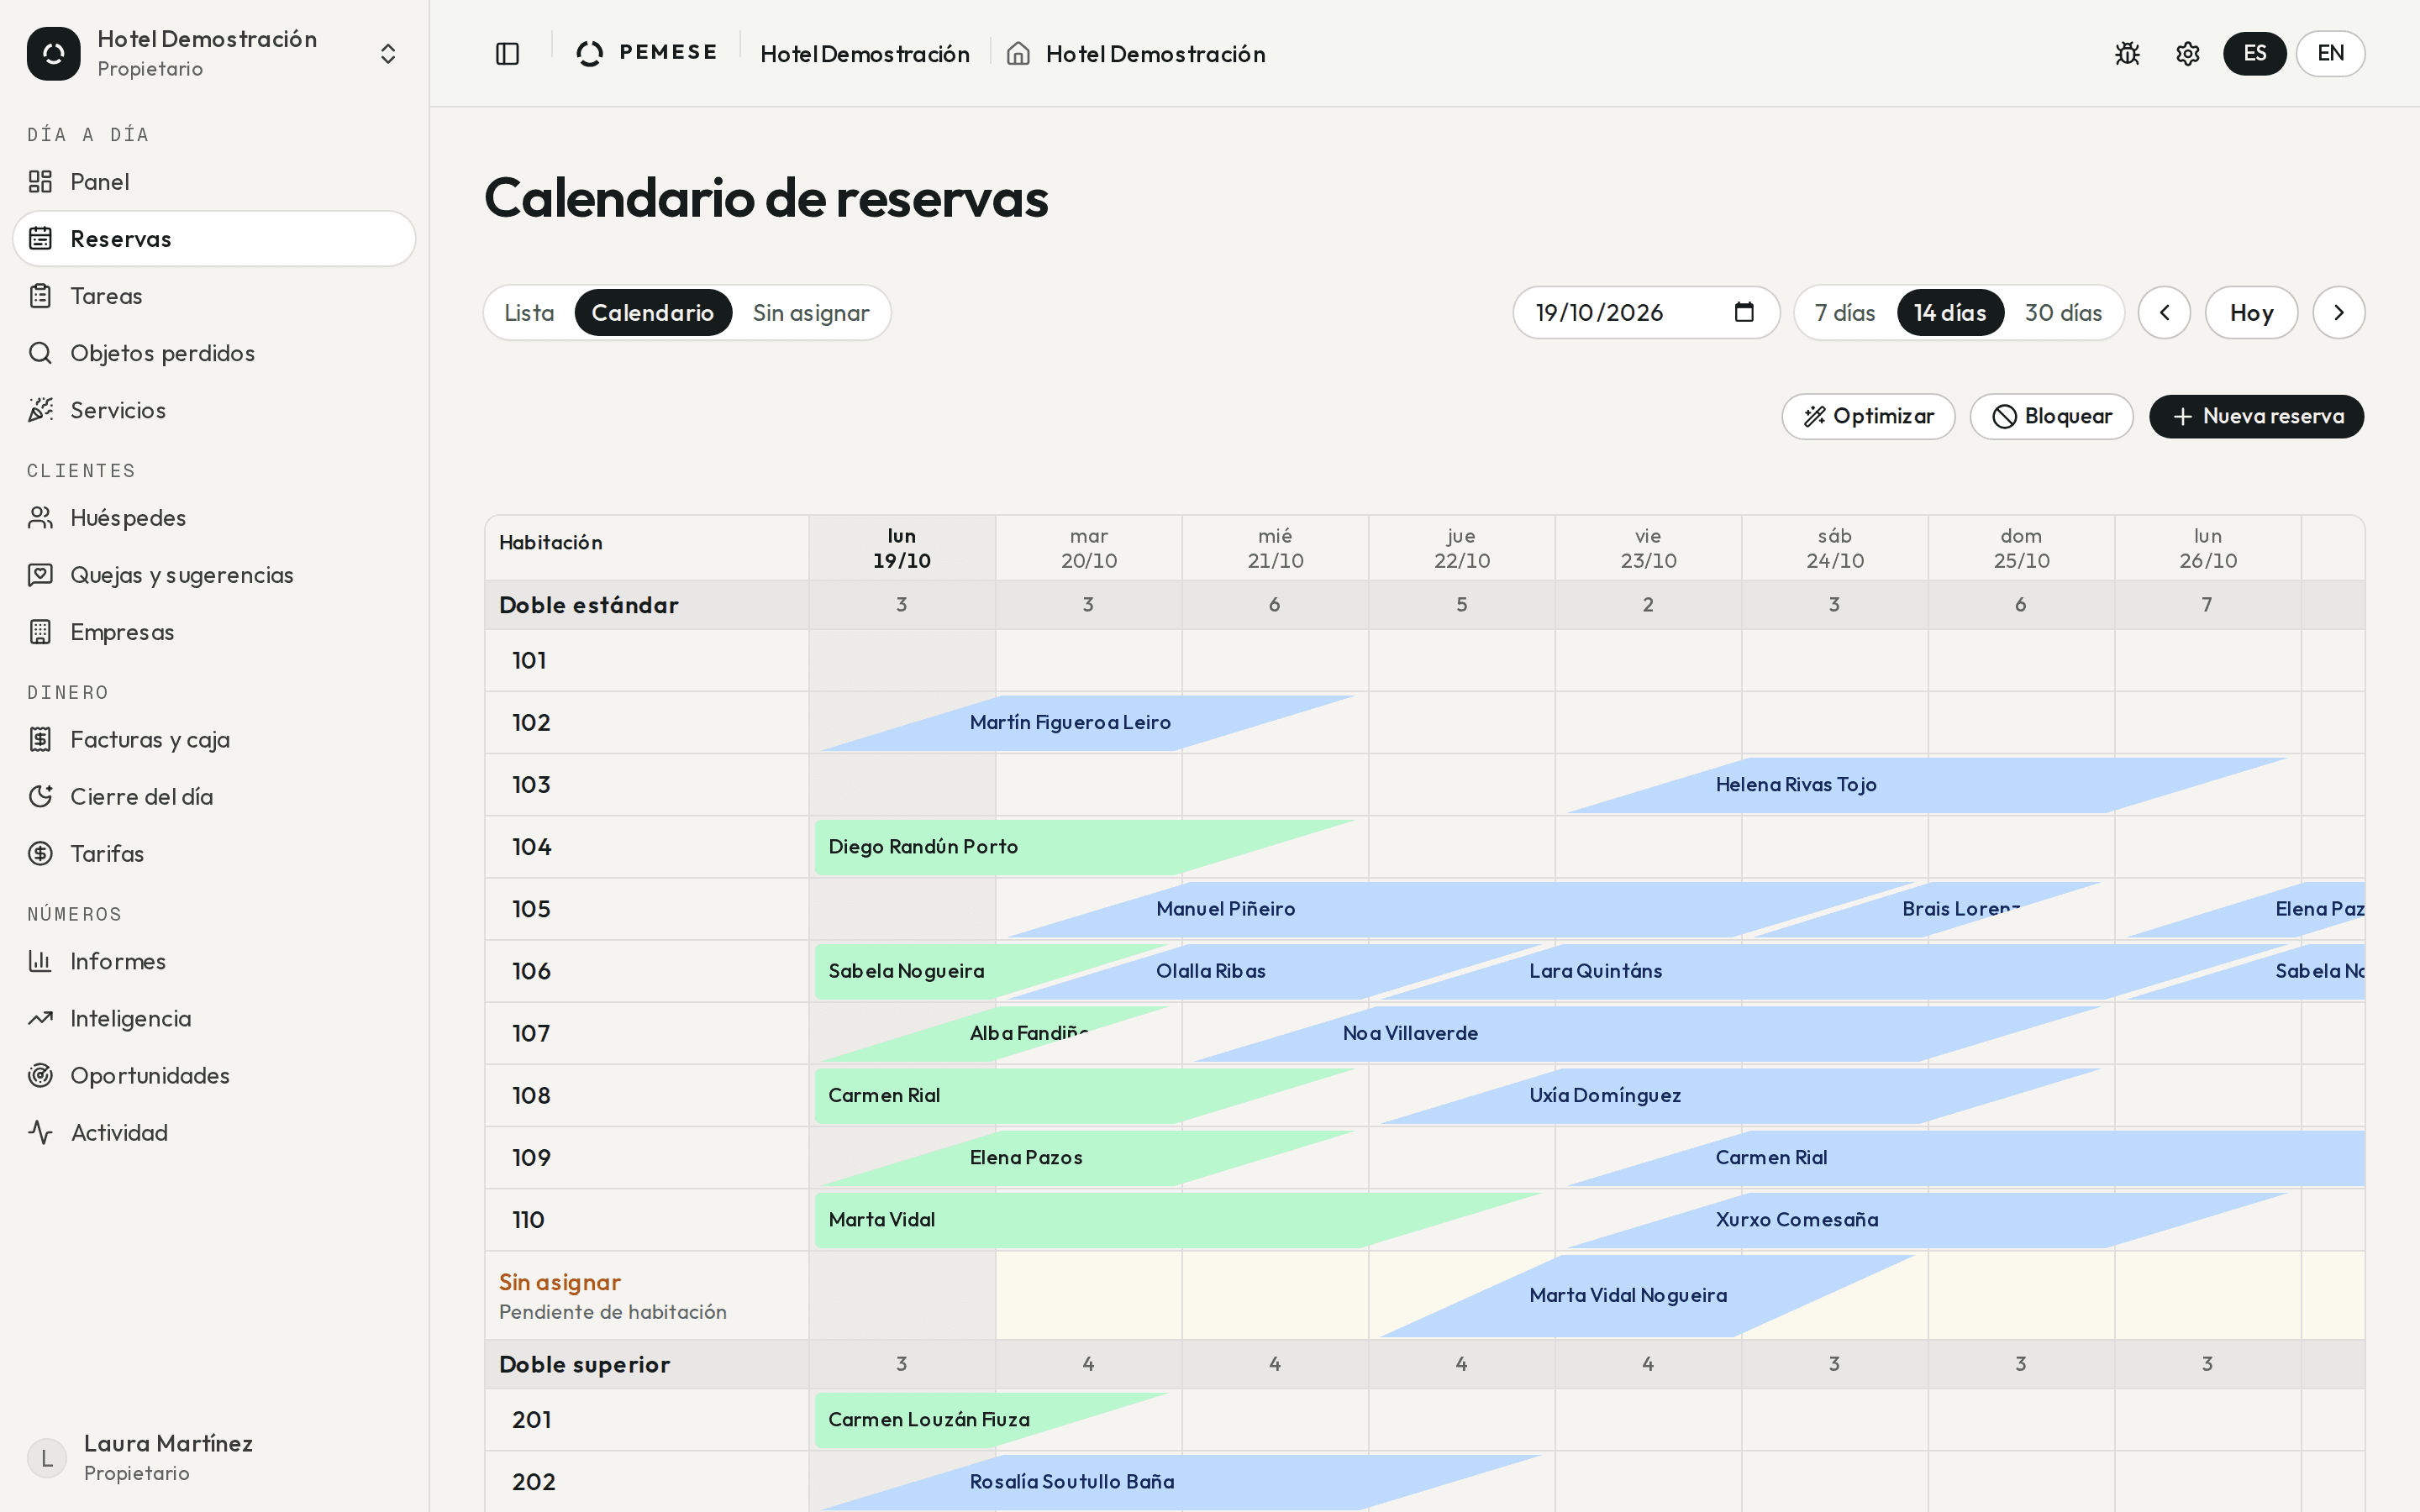Switch language to ES
Viewport: 2420px width, 1512px height.
click(x=2254, y=53)
